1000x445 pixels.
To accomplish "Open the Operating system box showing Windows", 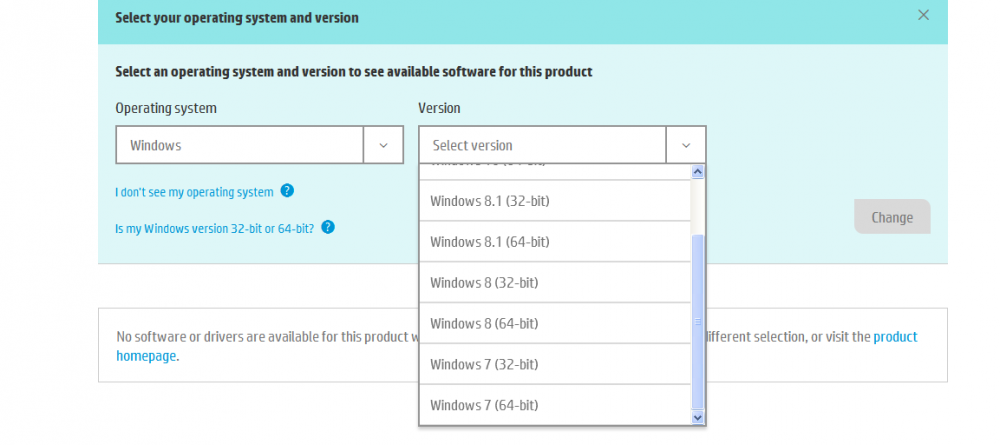I will coord(240,145).
